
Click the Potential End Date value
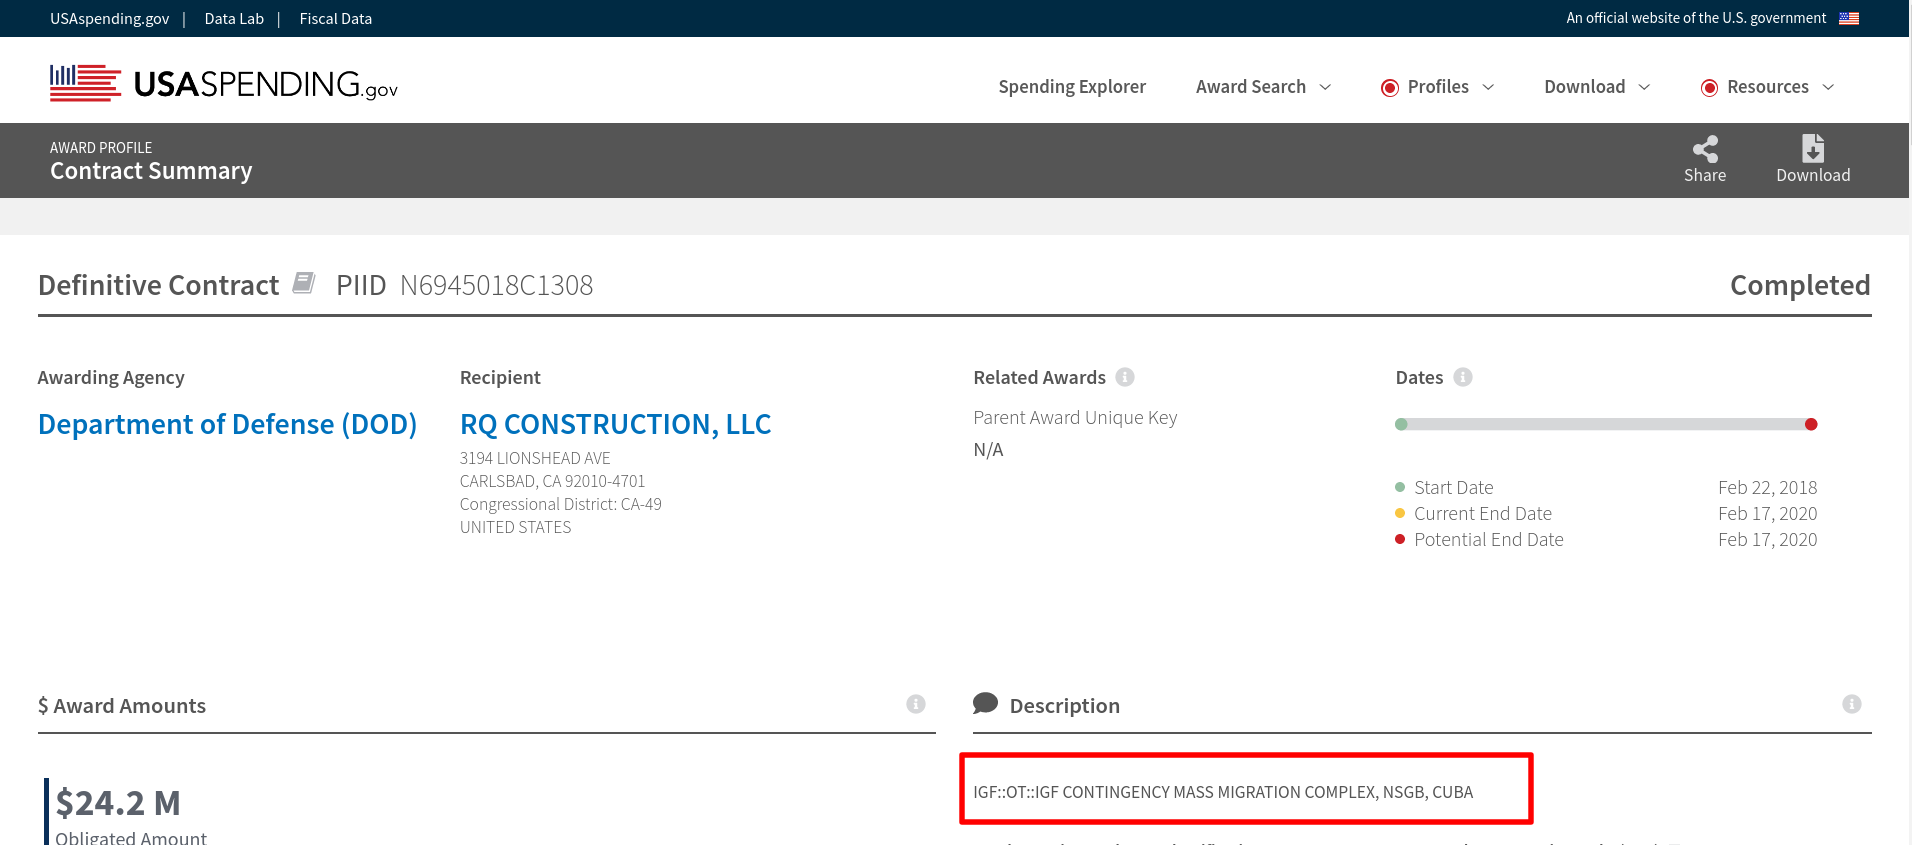click(x=1768, y=539)
